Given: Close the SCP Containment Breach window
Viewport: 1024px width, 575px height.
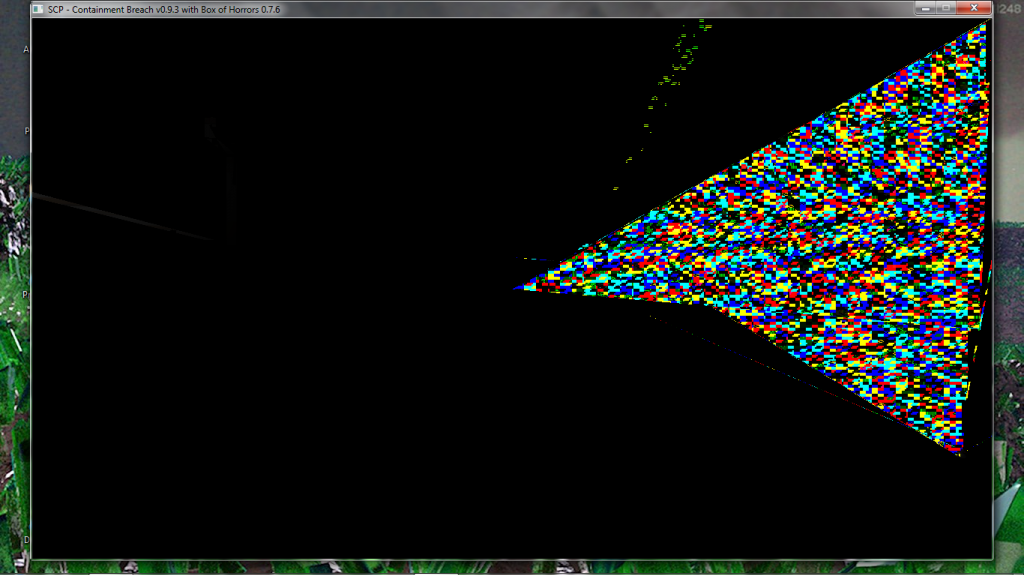Looking at the screenshot, I should (x=974, y=8).
